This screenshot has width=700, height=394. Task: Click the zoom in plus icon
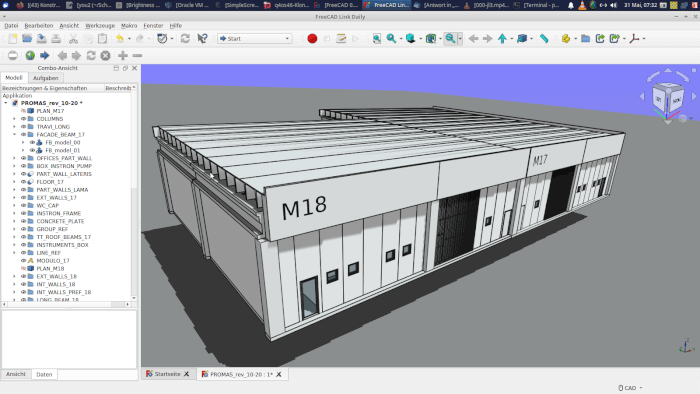(x=123, y=56)
